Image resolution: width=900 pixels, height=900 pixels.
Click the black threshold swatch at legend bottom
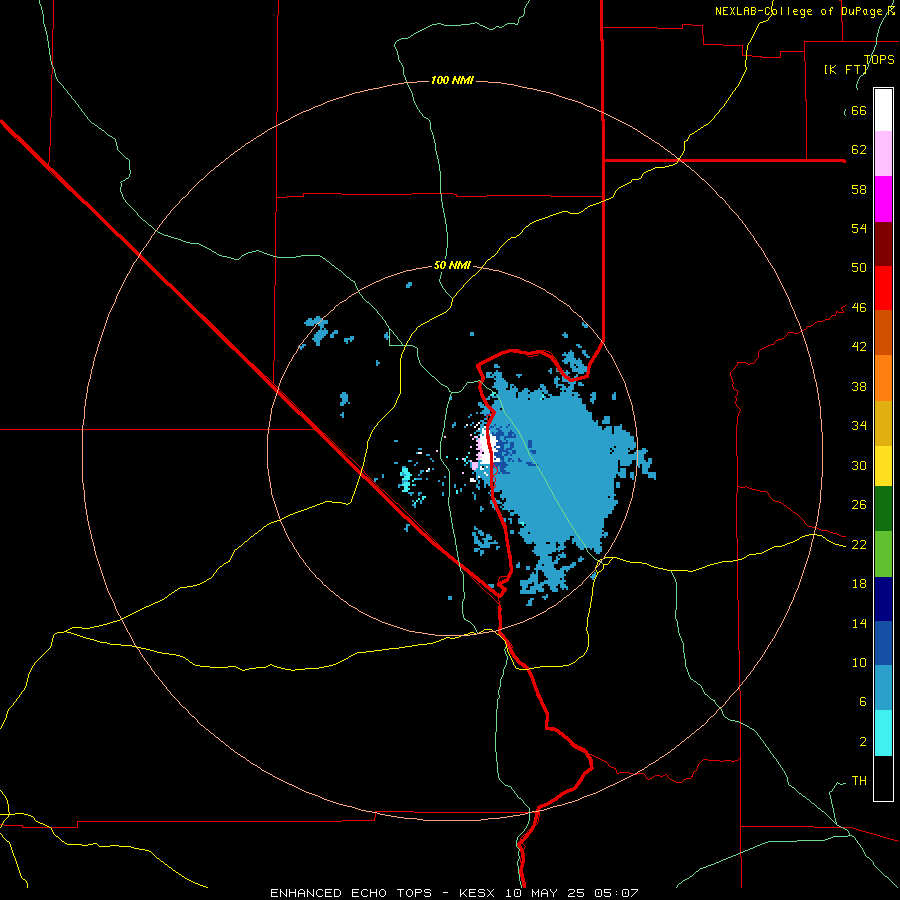pyautogui.click(x=883, y=778)
